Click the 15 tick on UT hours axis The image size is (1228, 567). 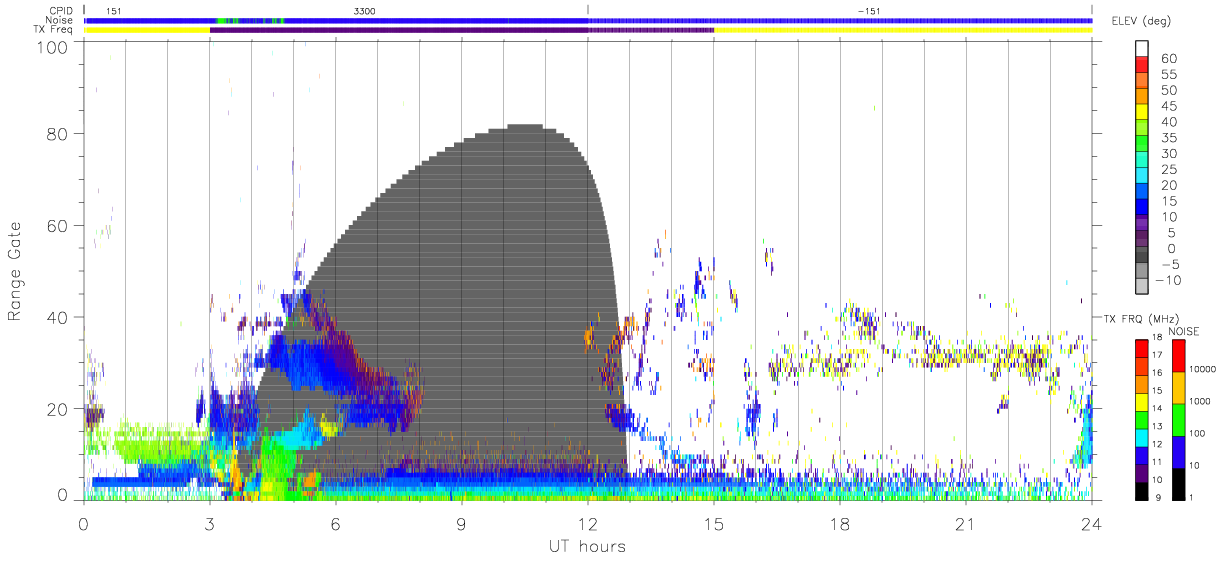tap(714, 524)
